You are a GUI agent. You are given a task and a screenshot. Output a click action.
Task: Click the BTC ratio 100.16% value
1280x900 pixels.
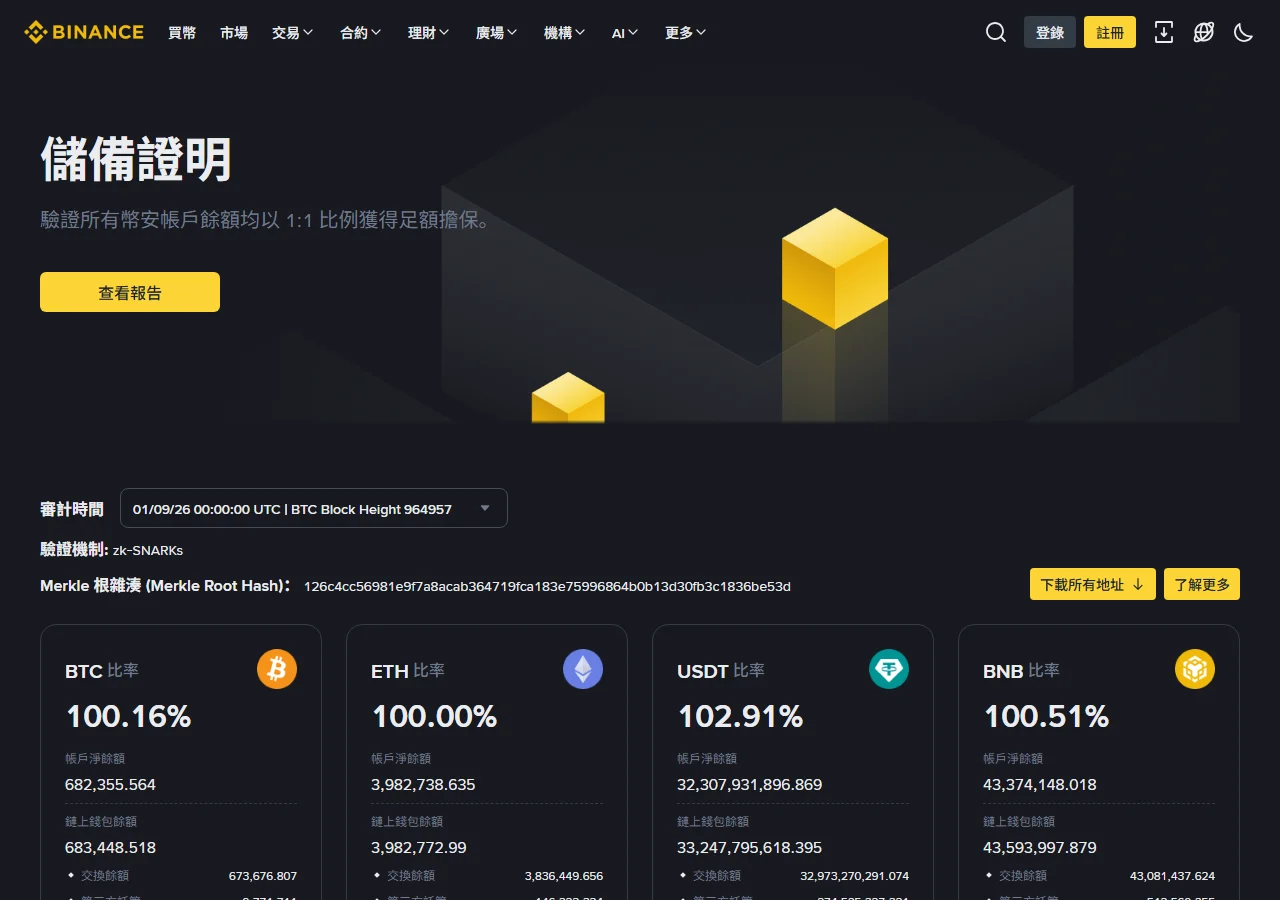(128, 716)
